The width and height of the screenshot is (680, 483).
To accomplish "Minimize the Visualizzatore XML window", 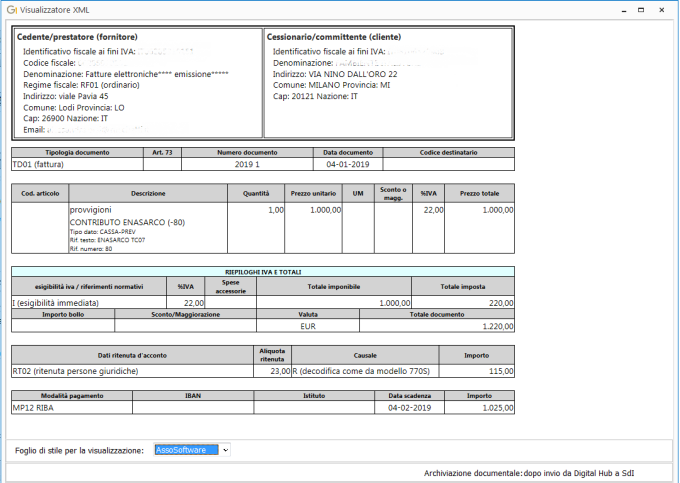I will [624, 10].
